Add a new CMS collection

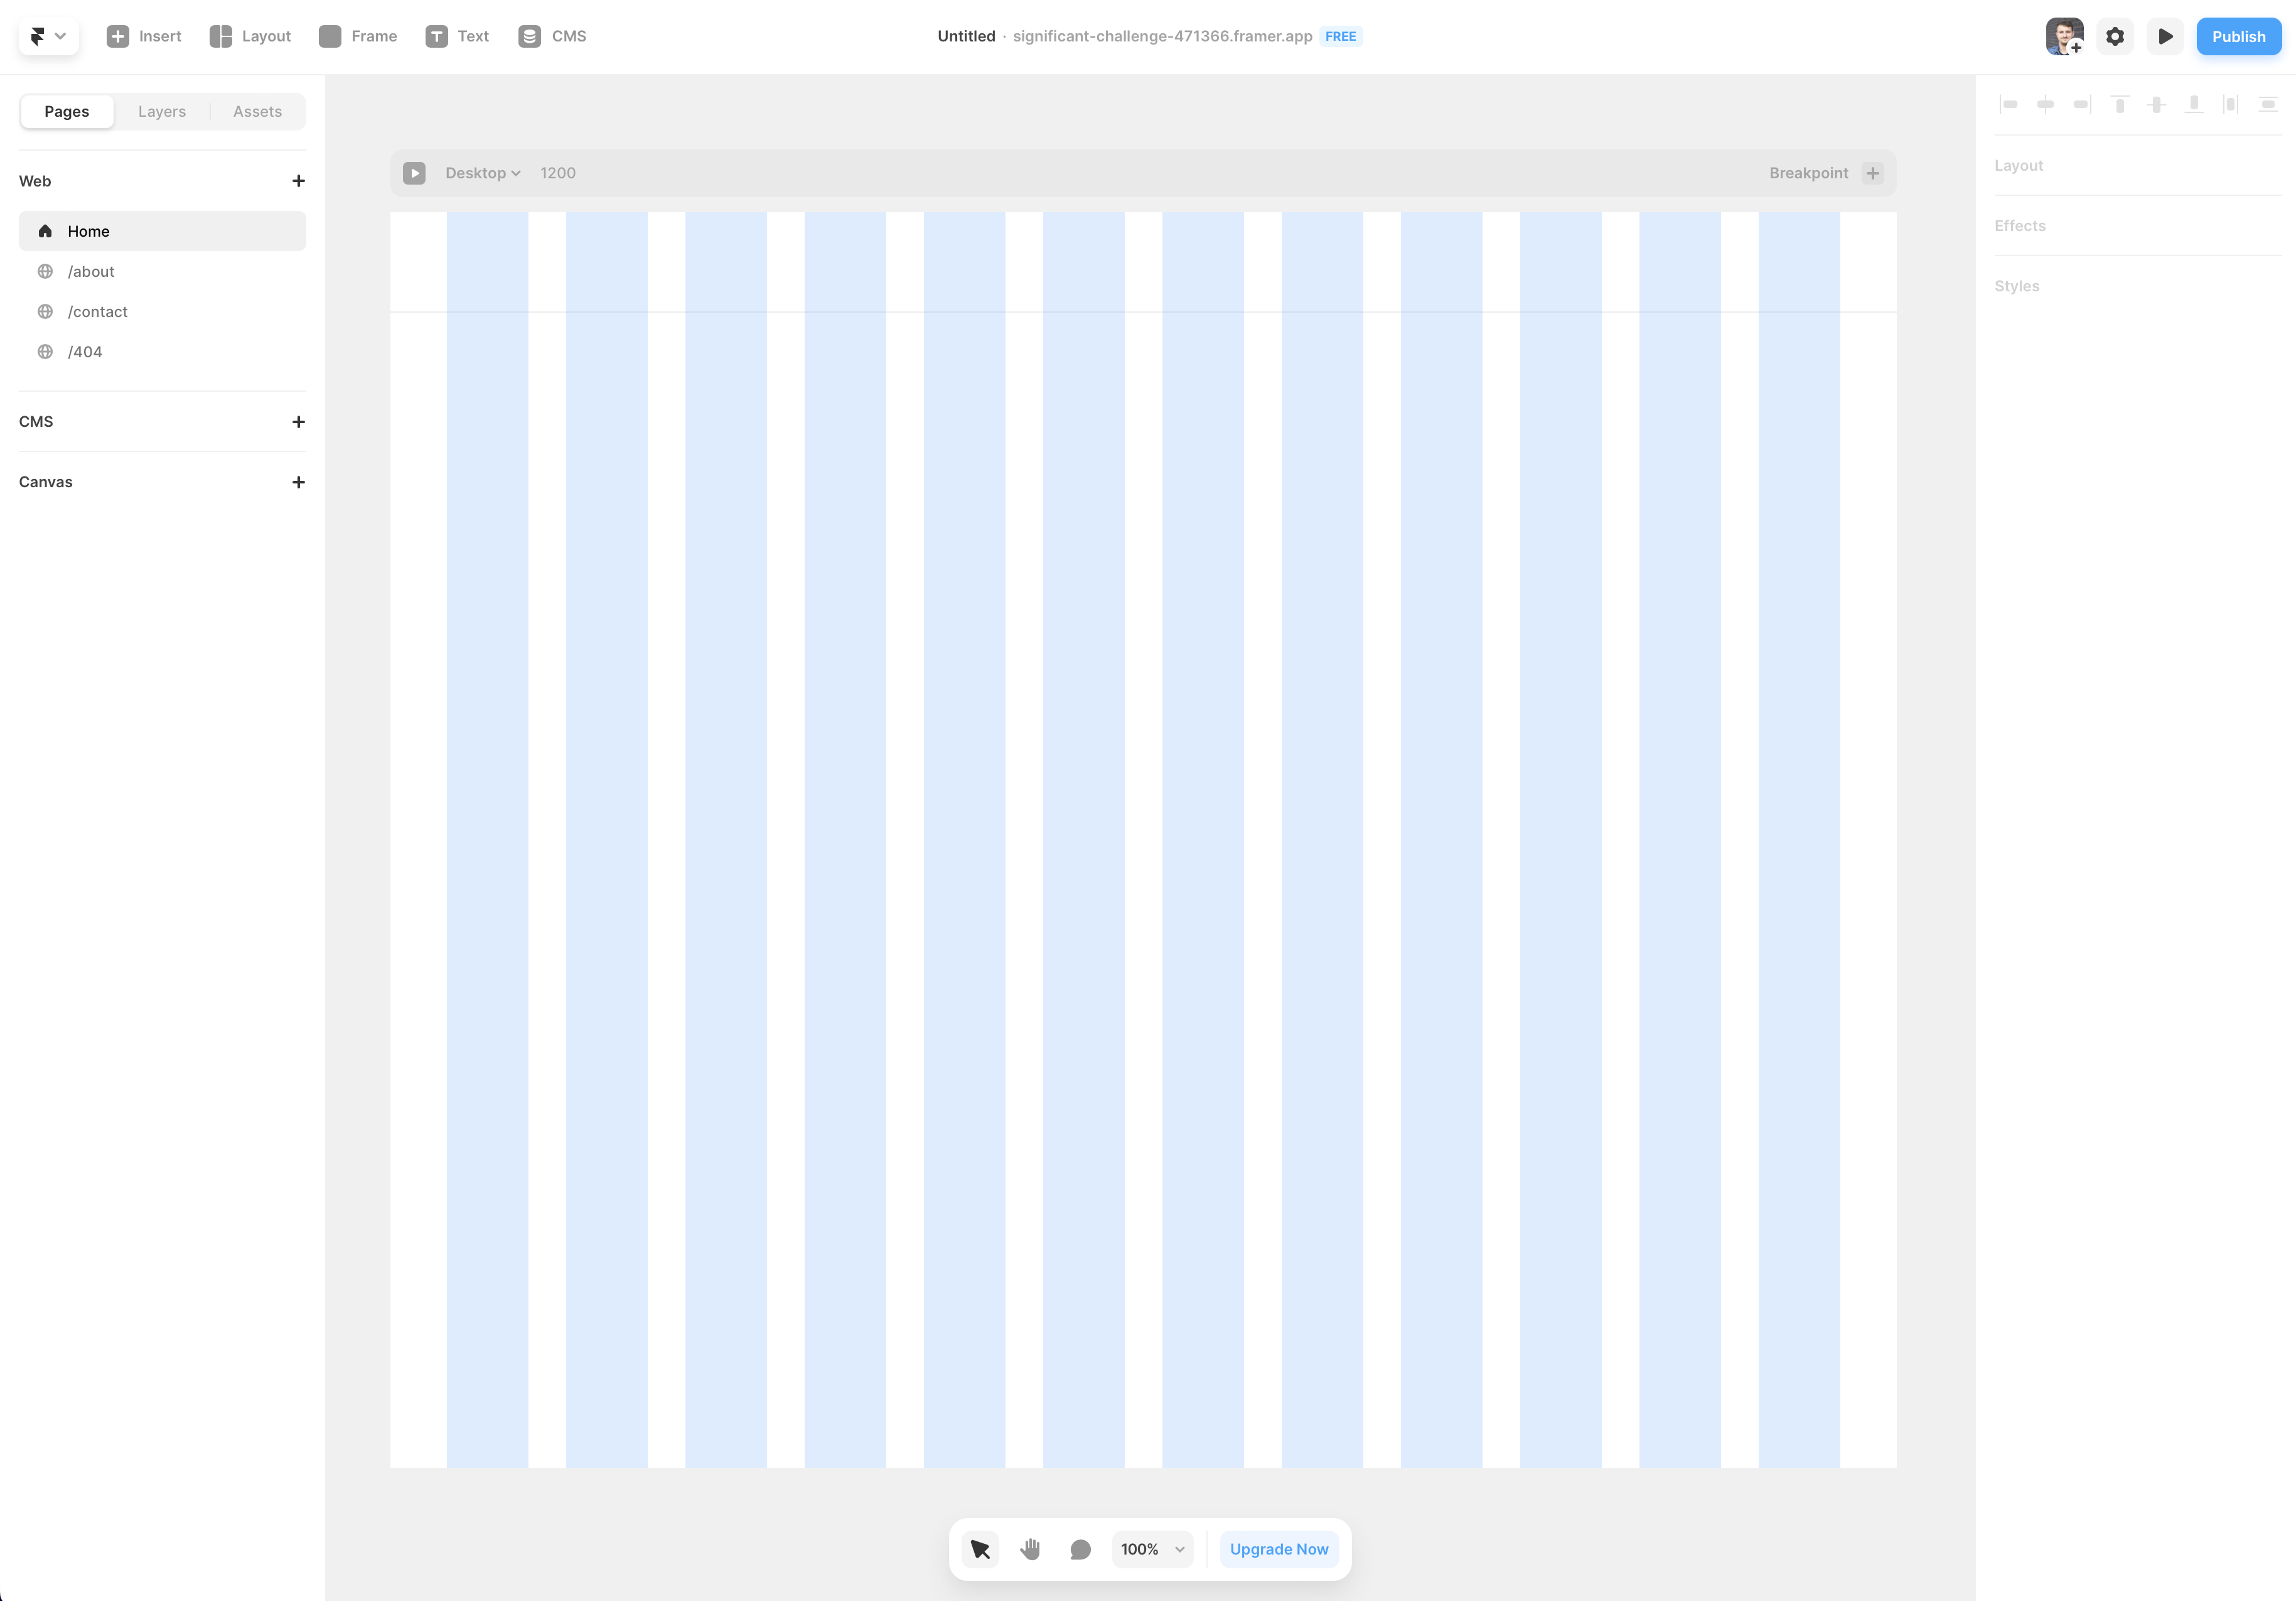[298, 422]
